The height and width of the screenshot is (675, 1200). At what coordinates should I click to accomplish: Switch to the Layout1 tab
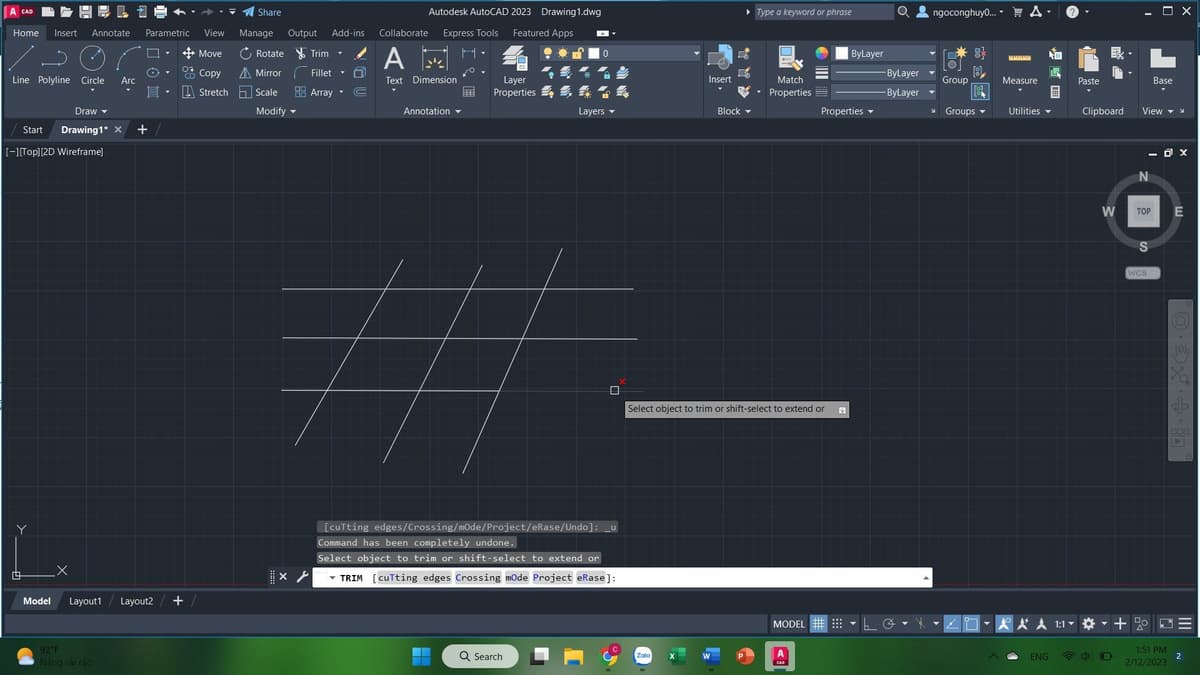tap(85, 601)
